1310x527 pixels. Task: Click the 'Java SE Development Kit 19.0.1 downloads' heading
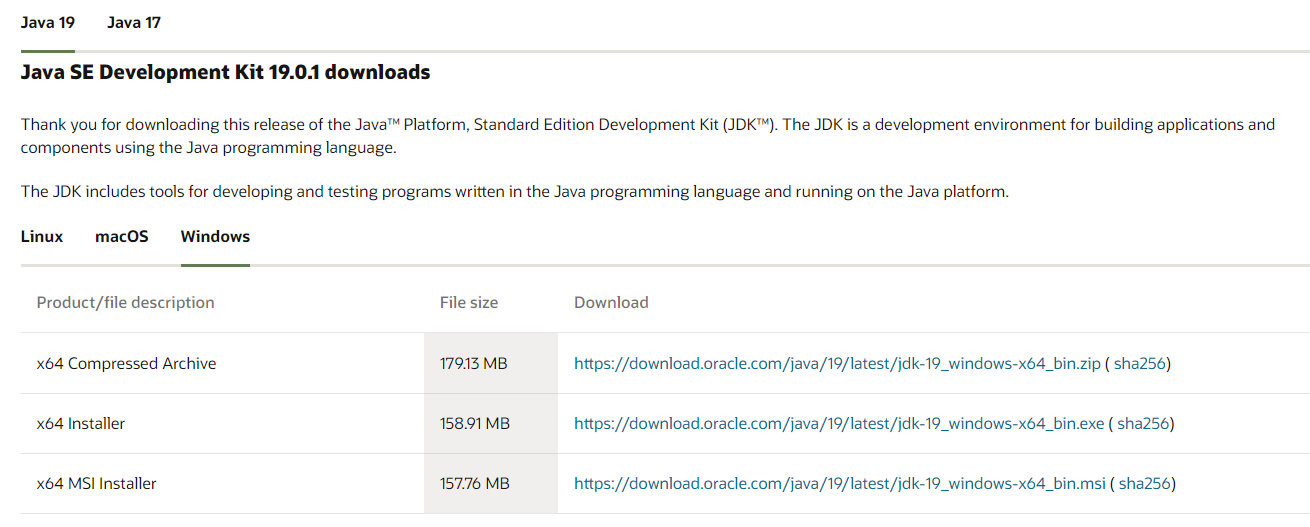tap(225, 73)
